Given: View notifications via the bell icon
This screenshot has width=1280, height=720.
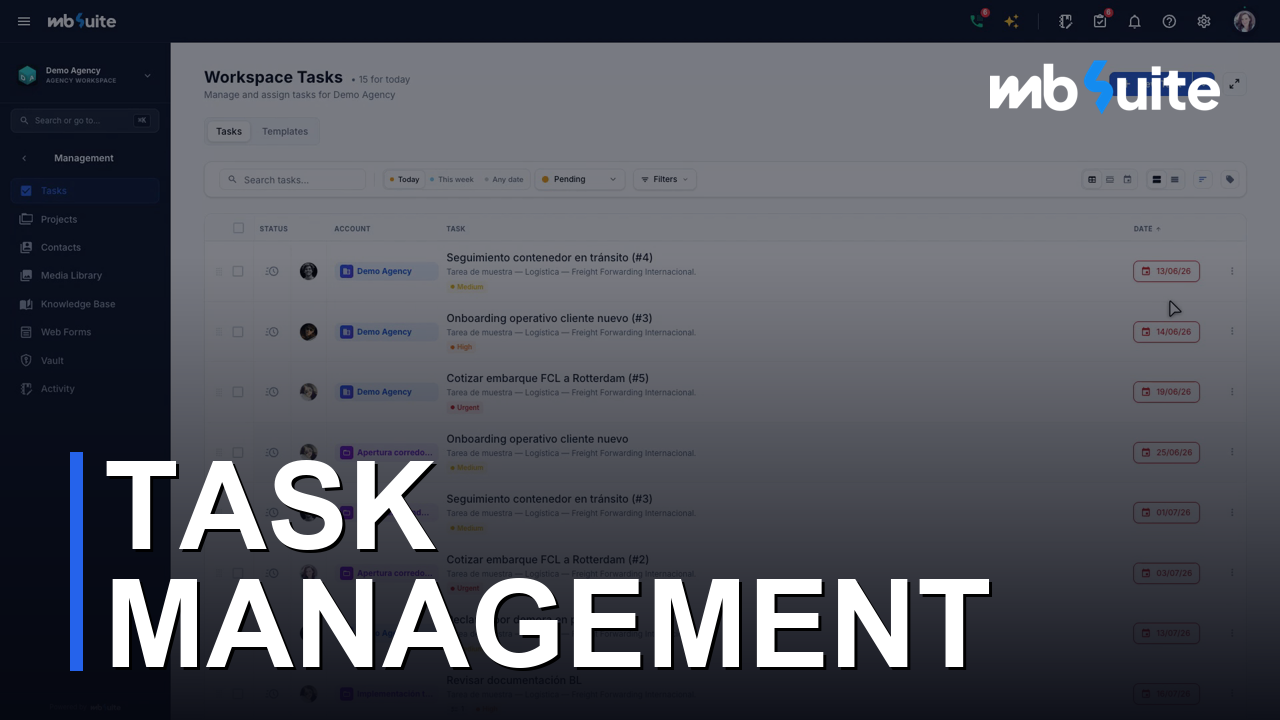Looking at the screenshot, I should 1134,21.
